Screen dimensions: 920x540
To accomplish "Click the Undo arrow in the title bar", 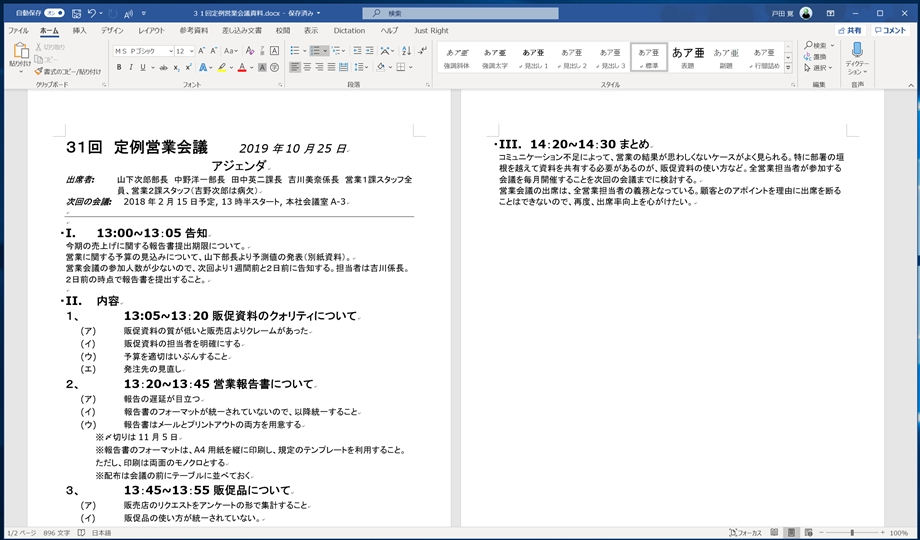I will [92, 13].
